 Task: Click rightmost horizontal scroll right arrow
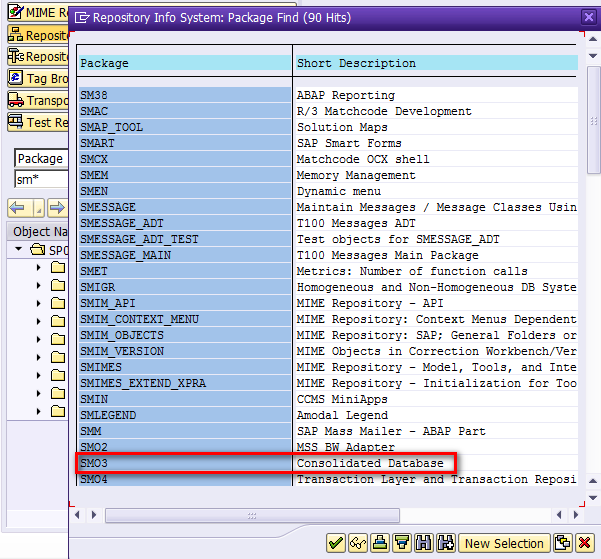[576, 515]
